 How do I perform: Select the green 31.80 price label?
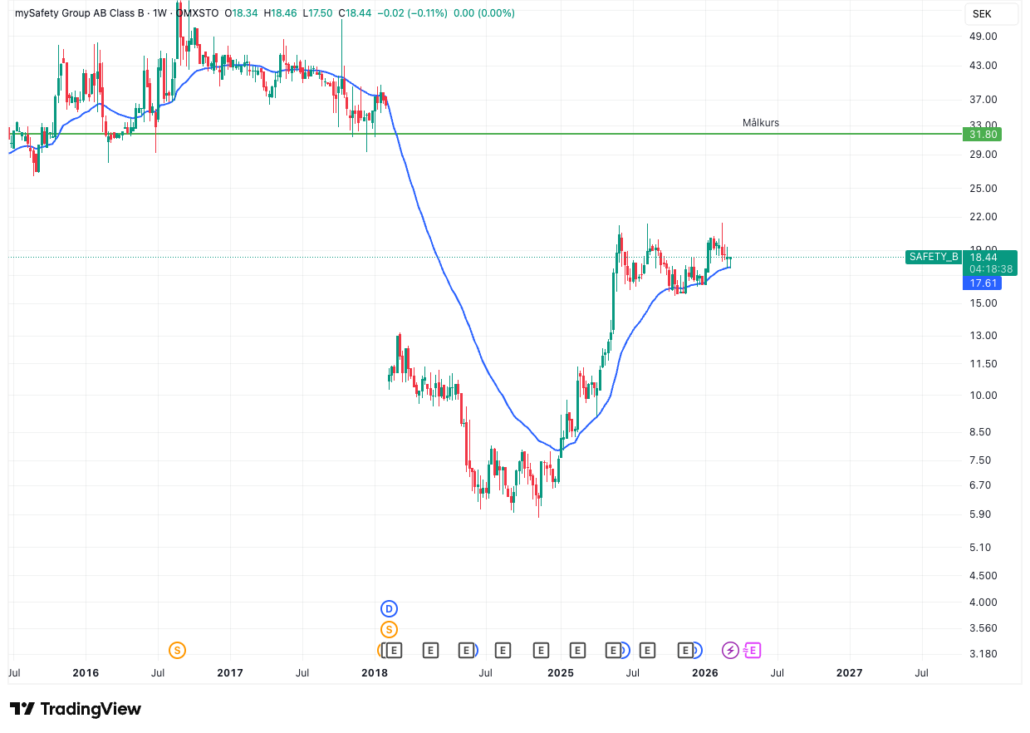click(979, 134)
